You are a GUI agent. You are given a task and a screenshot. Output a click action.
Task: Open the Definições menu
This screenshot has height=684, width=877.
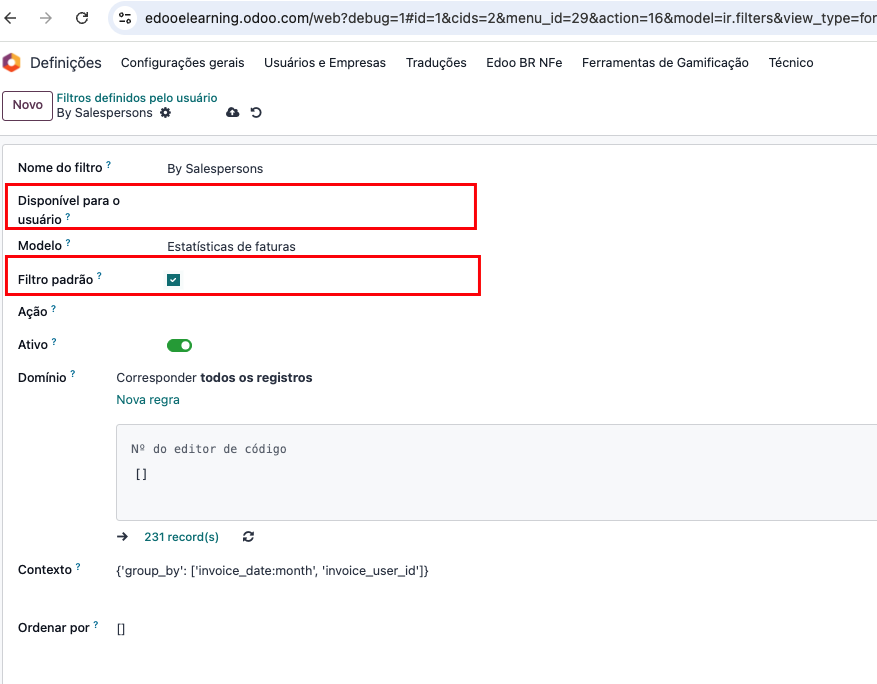(66, 63)
